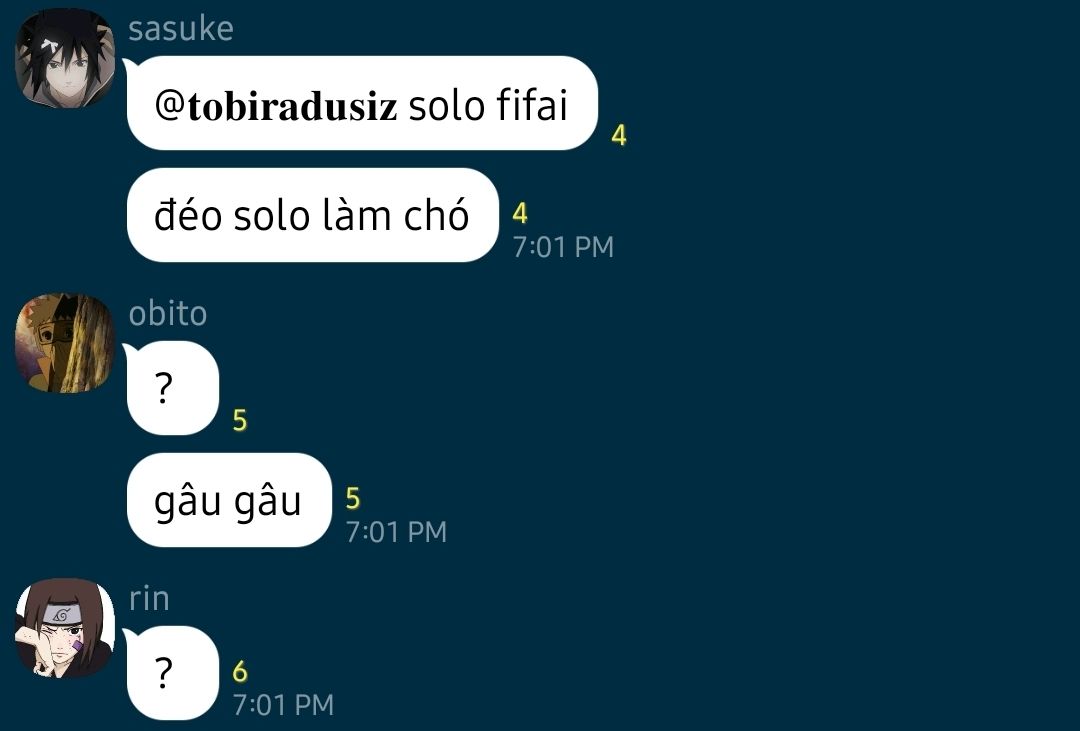Click the count 5 beside obito's '?' bubble
This screenshot has height=731, width=1080.
pos(240,420)
